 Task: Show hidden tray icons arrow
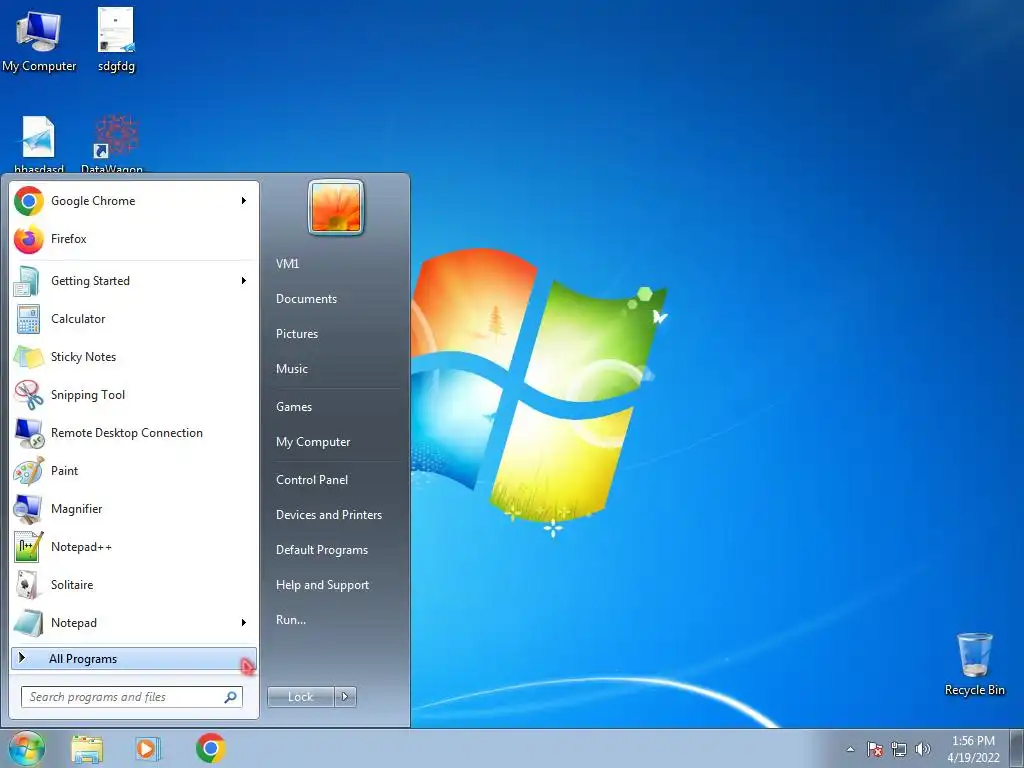[x=850, y=749]
